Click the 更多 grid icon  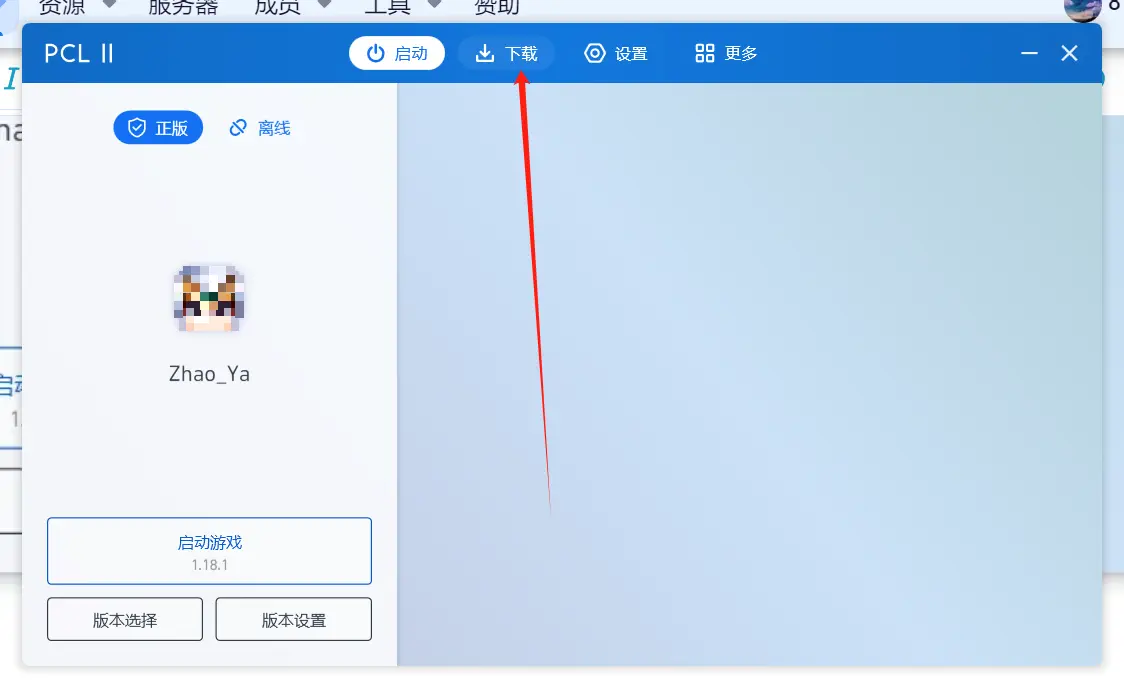pos(705,54)
